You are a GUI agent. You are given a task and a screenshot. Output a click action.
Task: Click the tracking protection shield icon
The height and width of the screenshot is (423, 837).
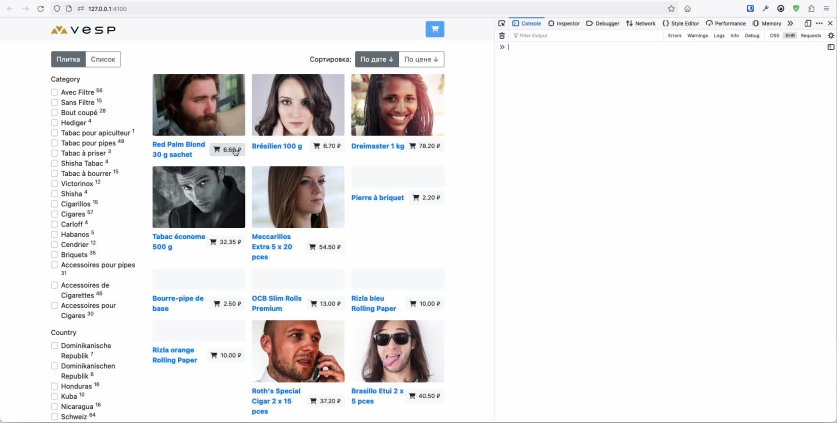click(58, 9)
